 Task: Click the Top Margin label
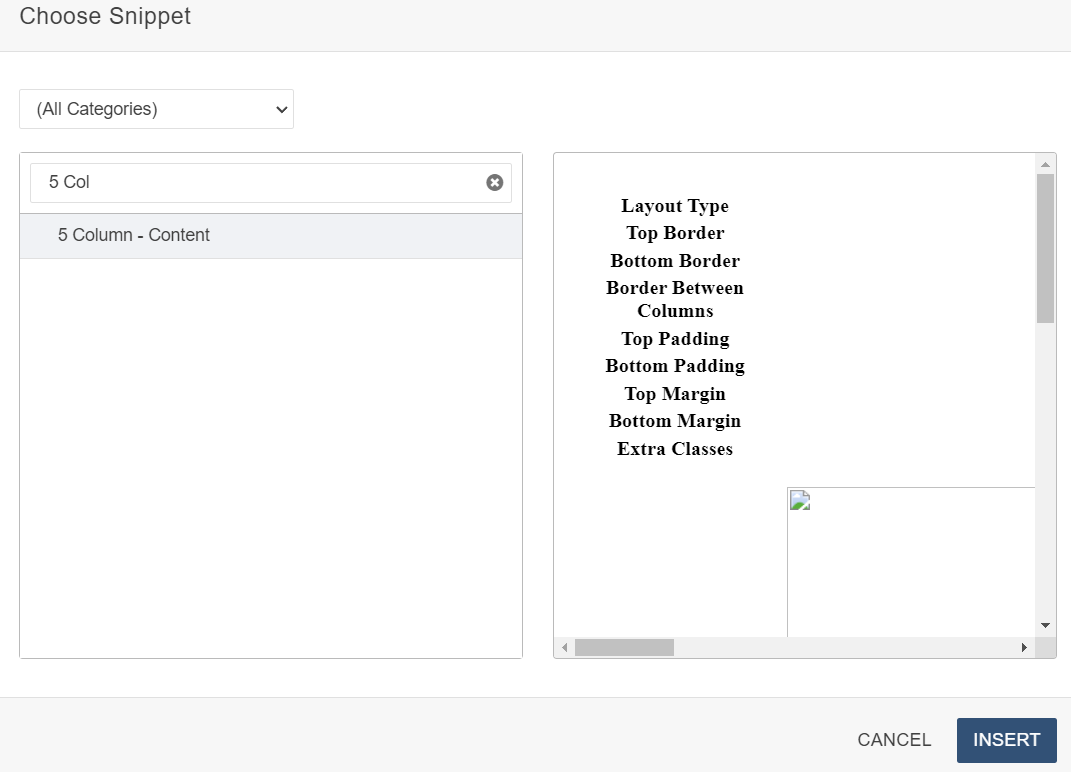(x=675, y=394)
